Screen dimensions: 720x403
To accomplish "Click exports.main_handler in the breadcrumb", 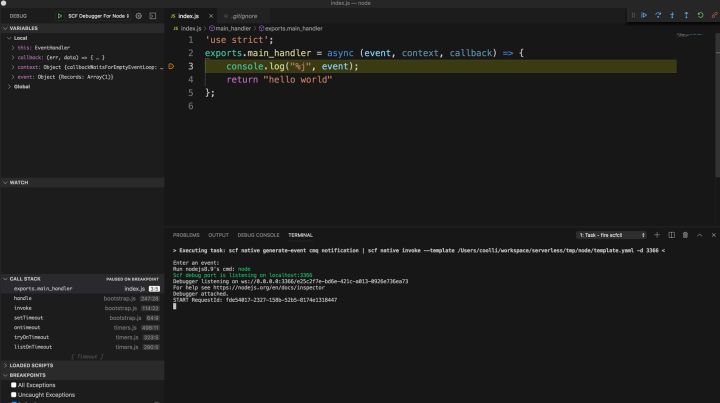I will click(x=291, y=28).
